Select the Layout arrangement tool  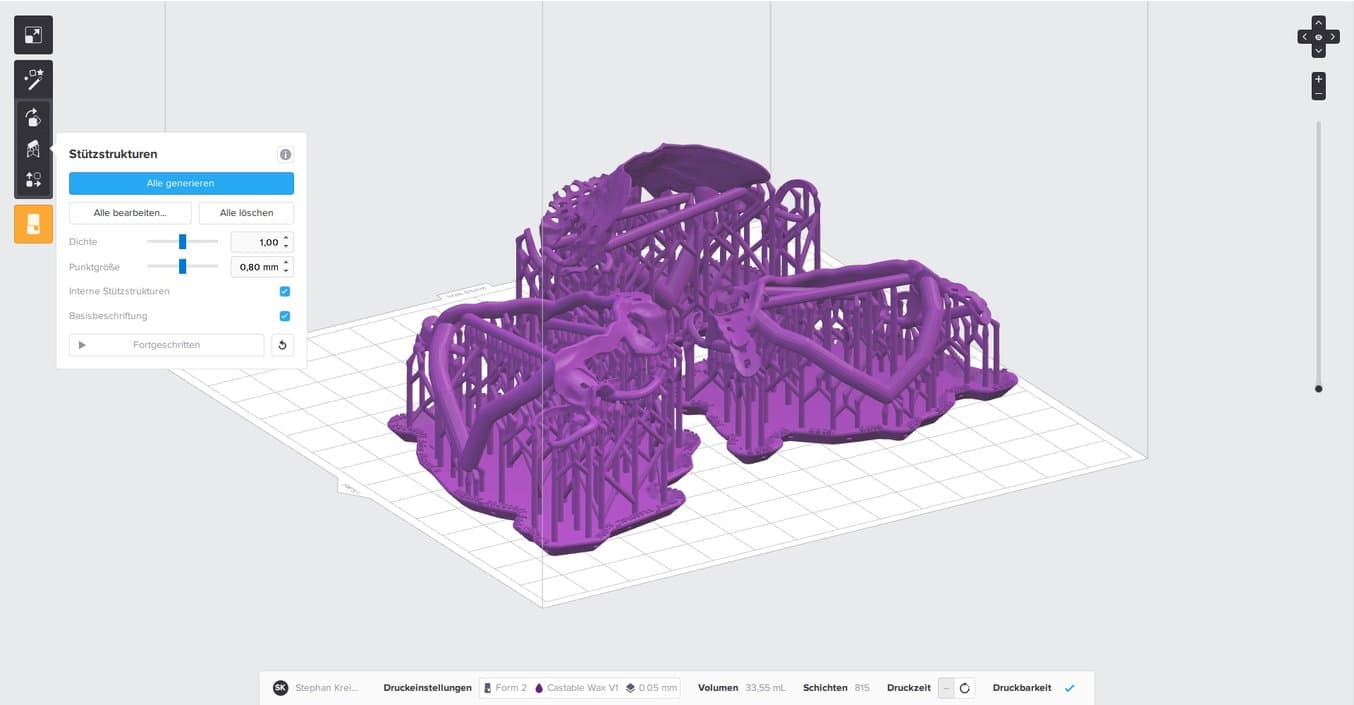(x=33, y=179)
